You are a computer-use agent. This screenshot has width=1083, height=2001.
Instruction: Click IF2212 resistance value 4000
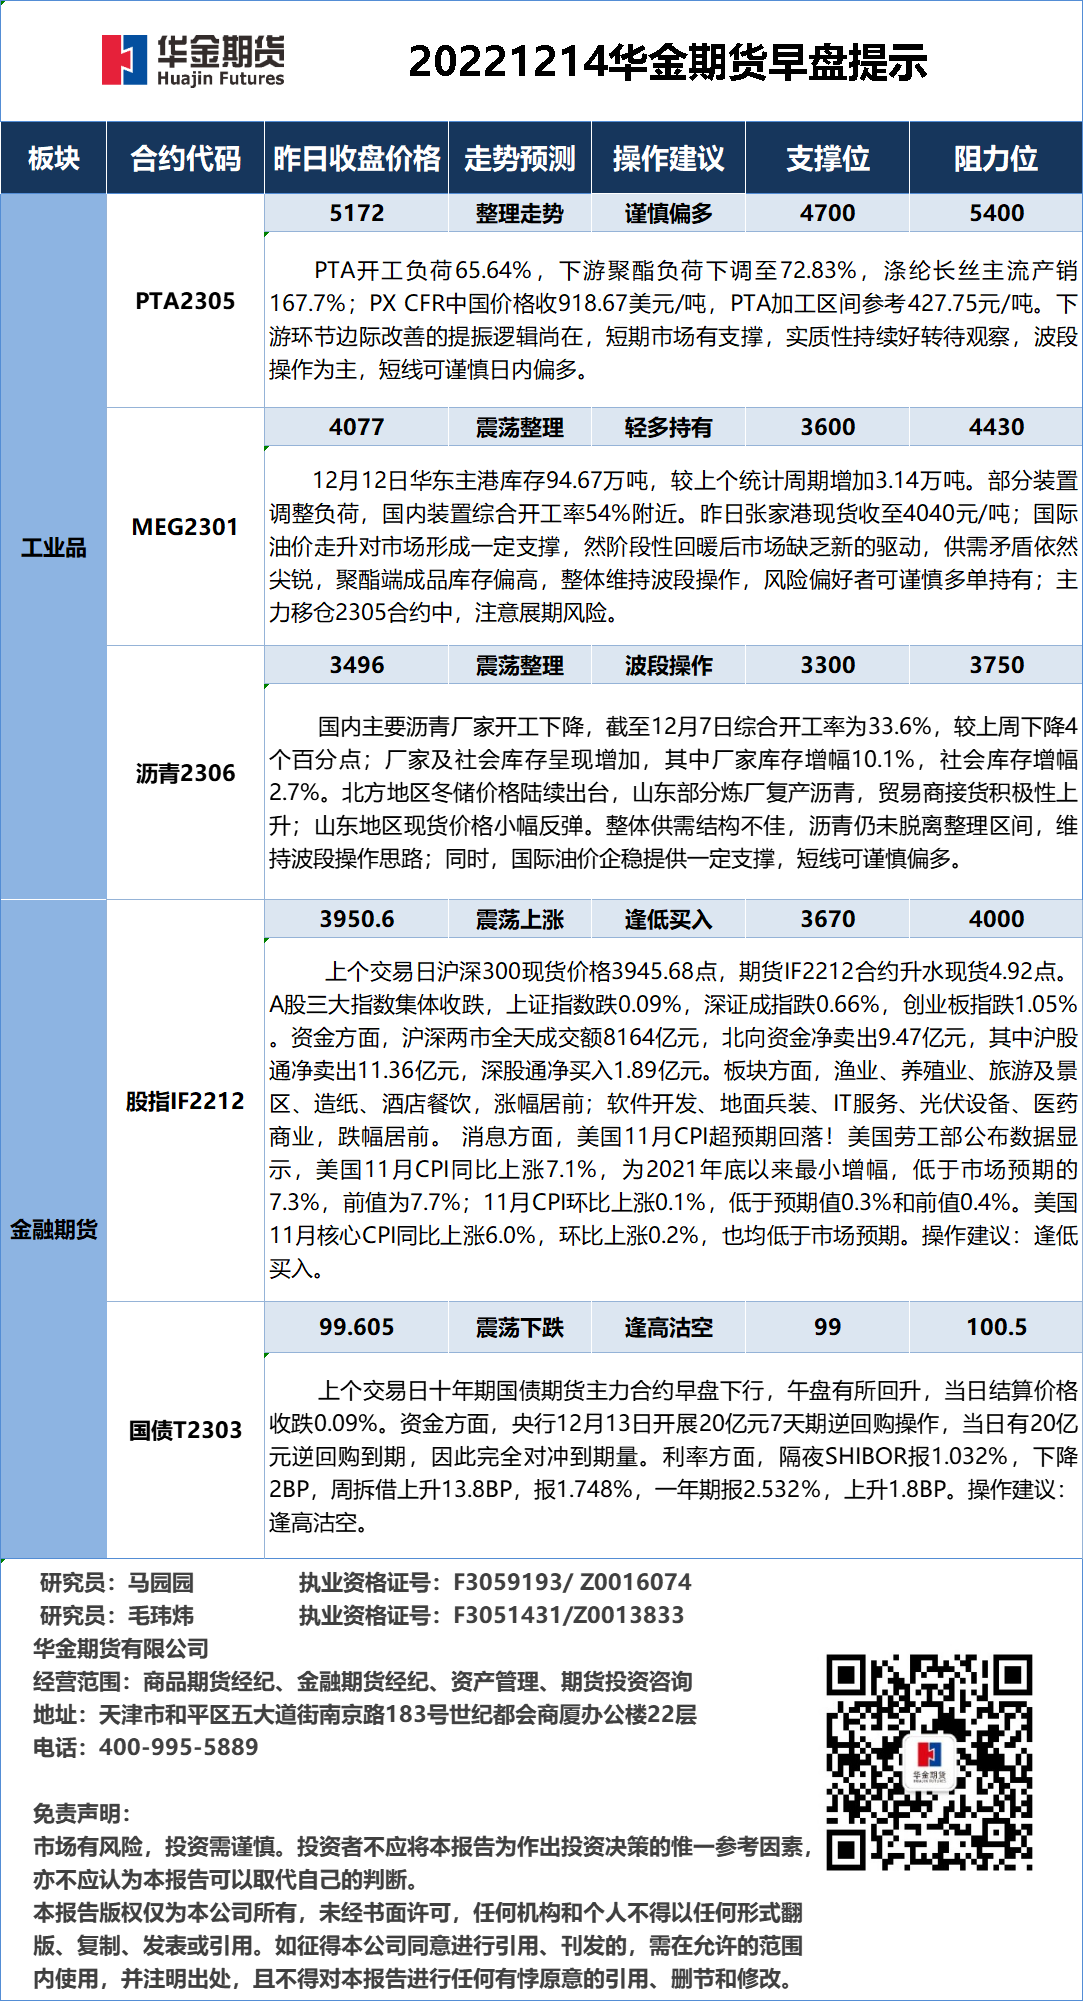(x=996, y=919)
